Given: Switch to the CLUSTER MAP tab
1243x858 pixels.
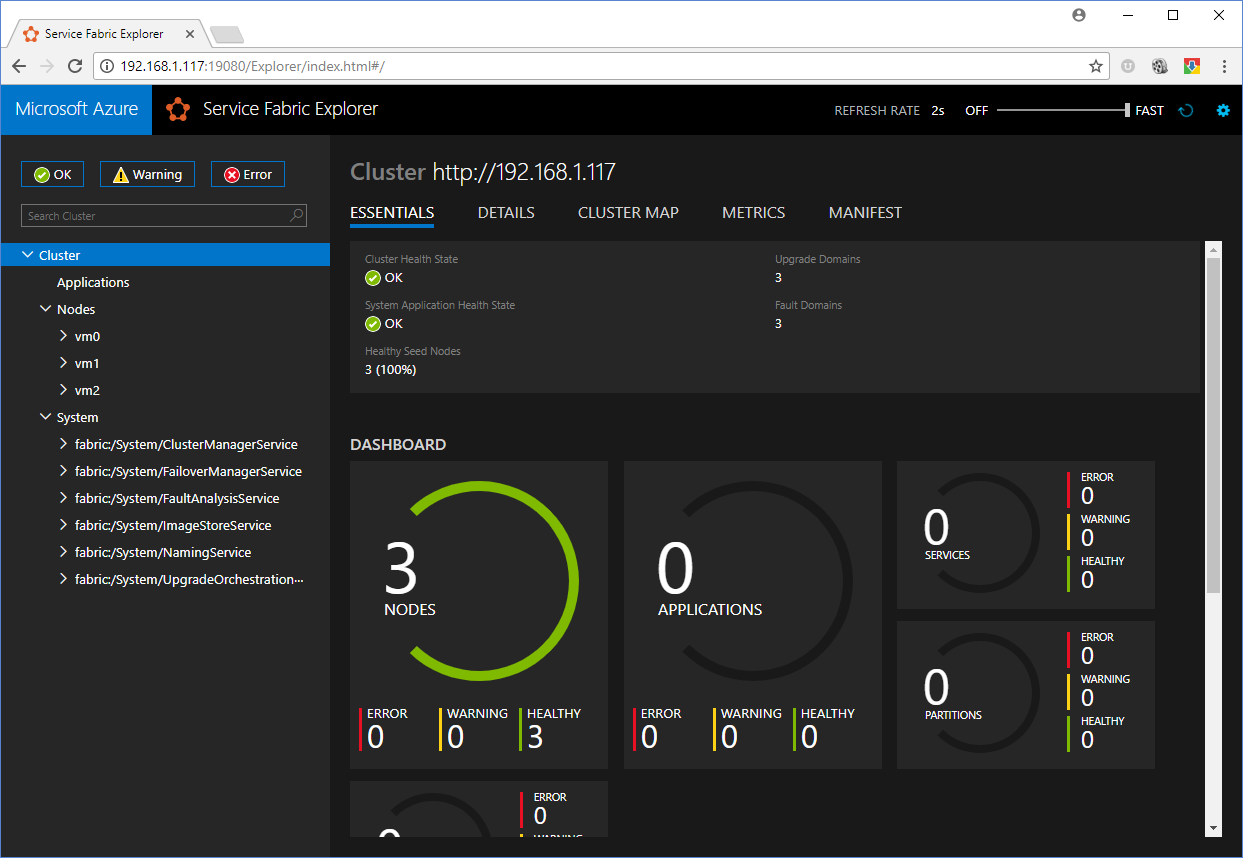Looking at the screenshot, I should point(628,213).
